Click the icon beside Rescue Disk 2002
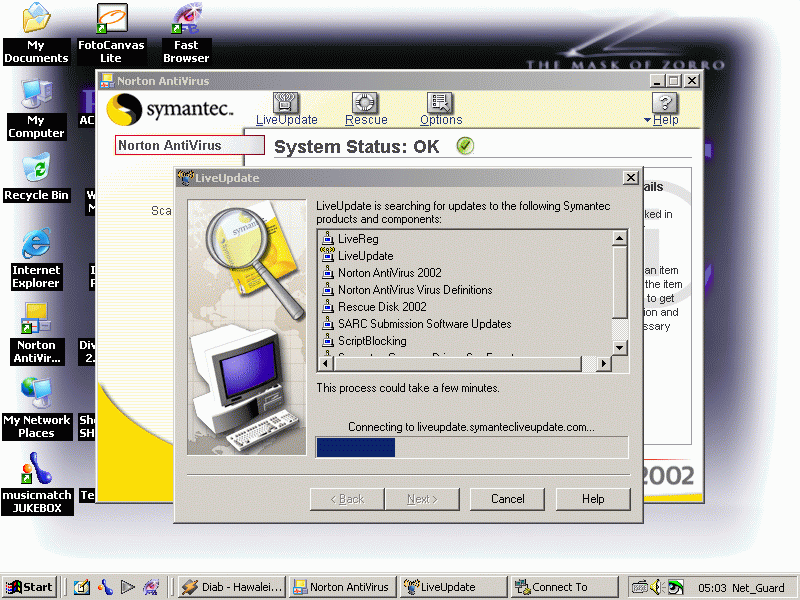The height and width of the screenshot is (600, 800). pos(328,307)
